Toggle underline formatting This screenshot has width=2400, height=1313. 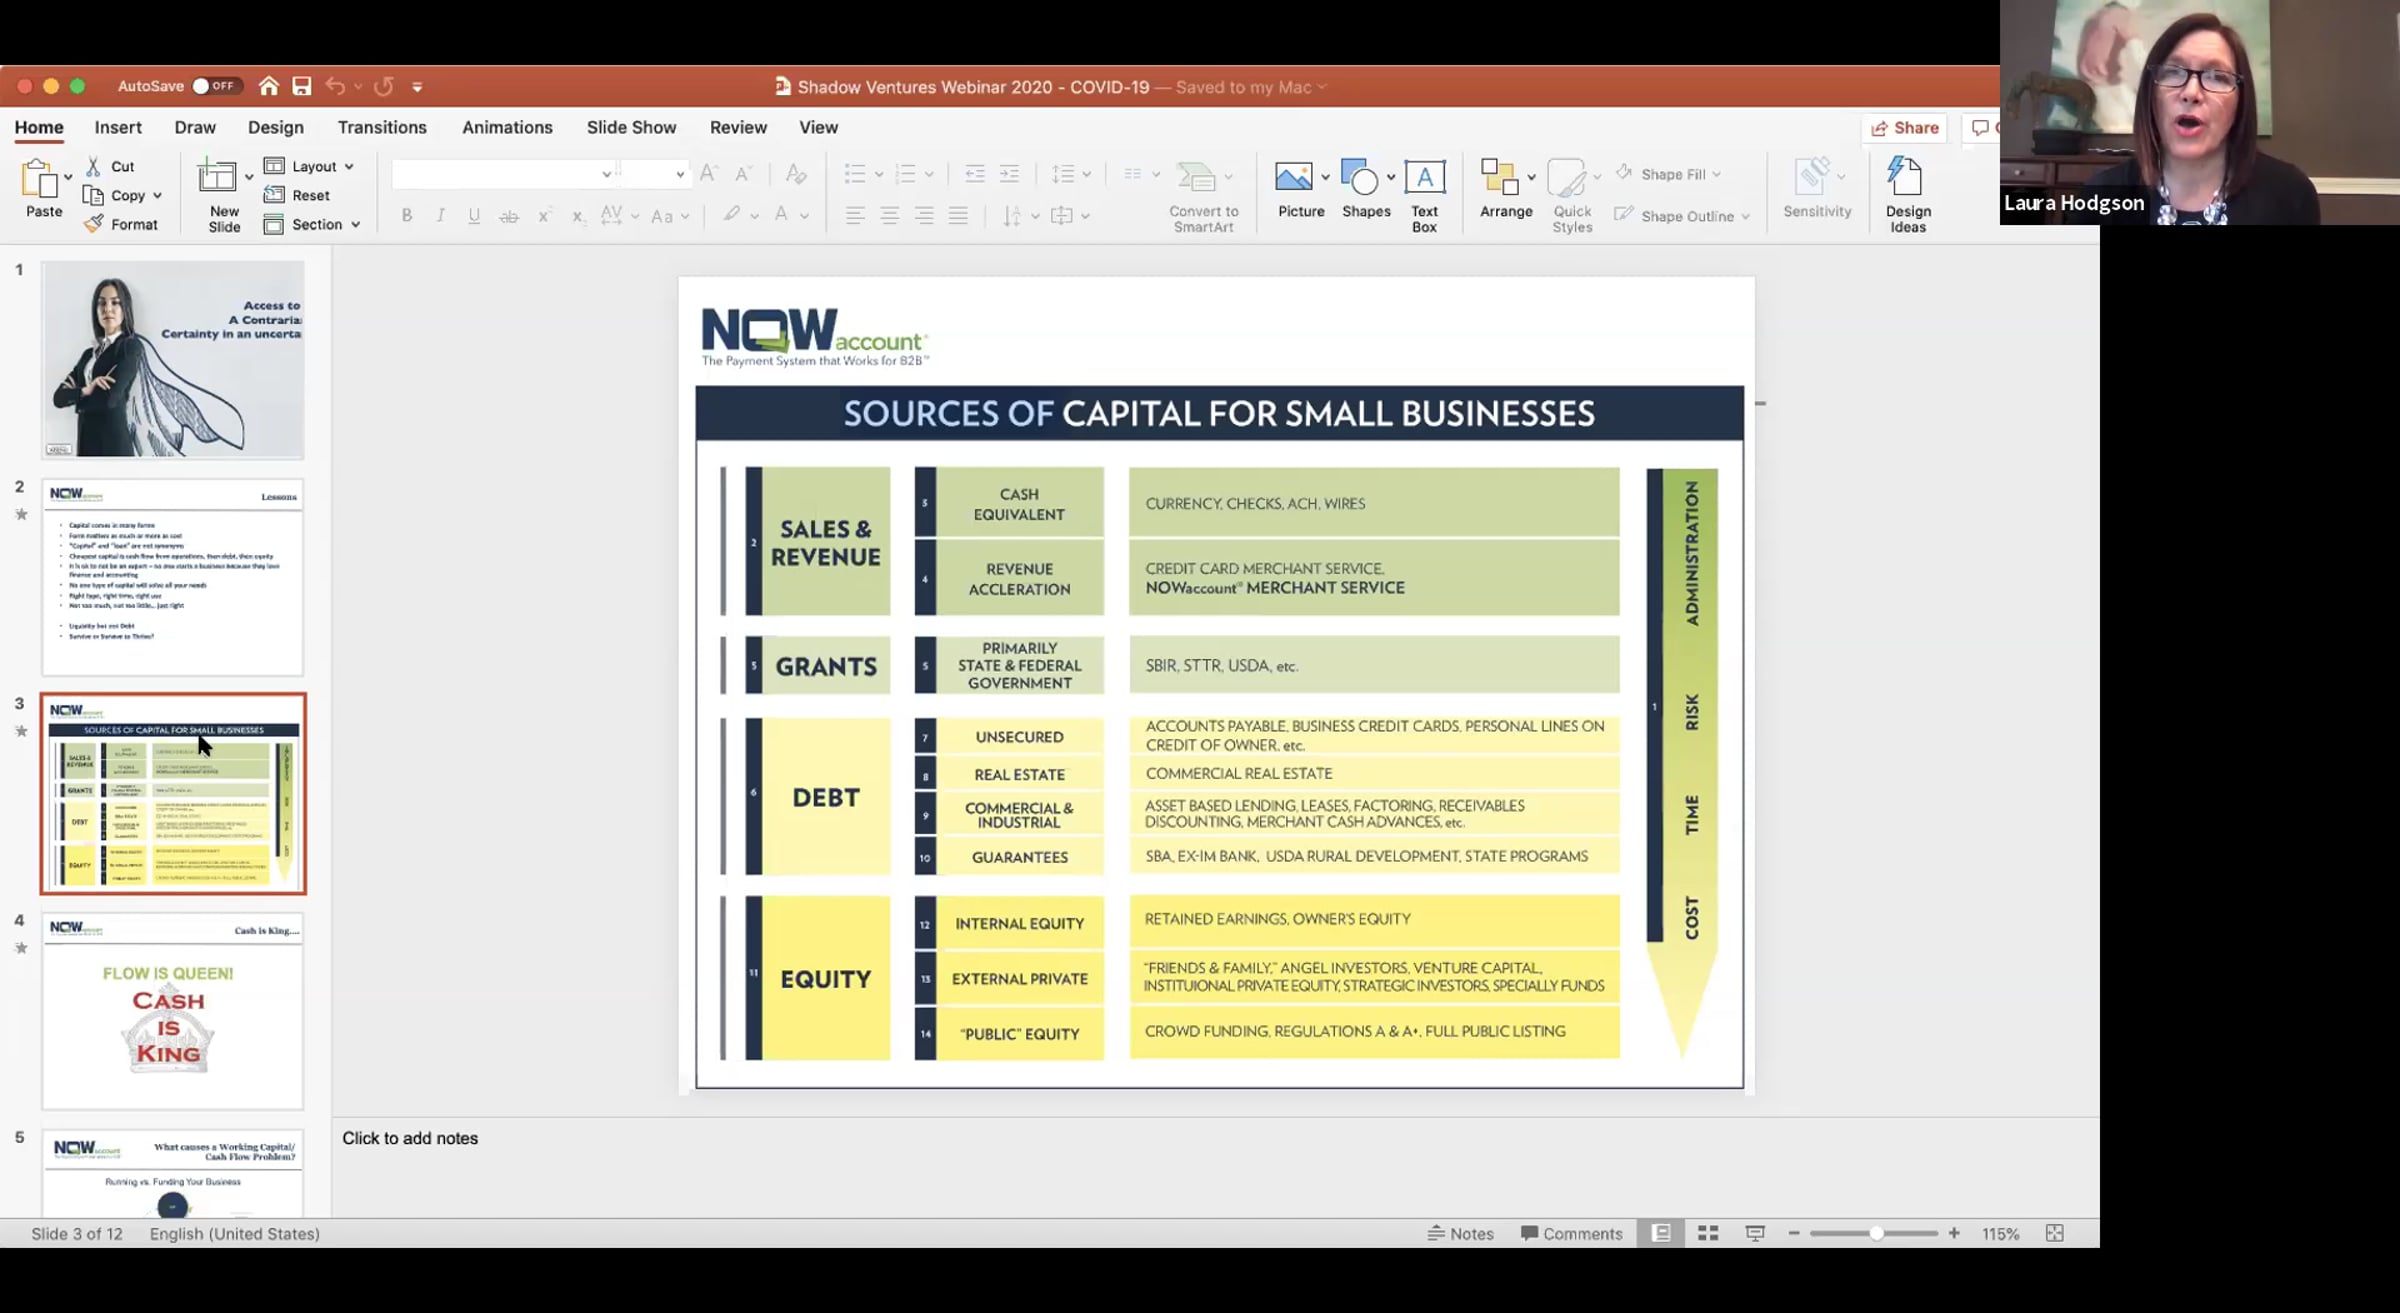coord(474,215)
